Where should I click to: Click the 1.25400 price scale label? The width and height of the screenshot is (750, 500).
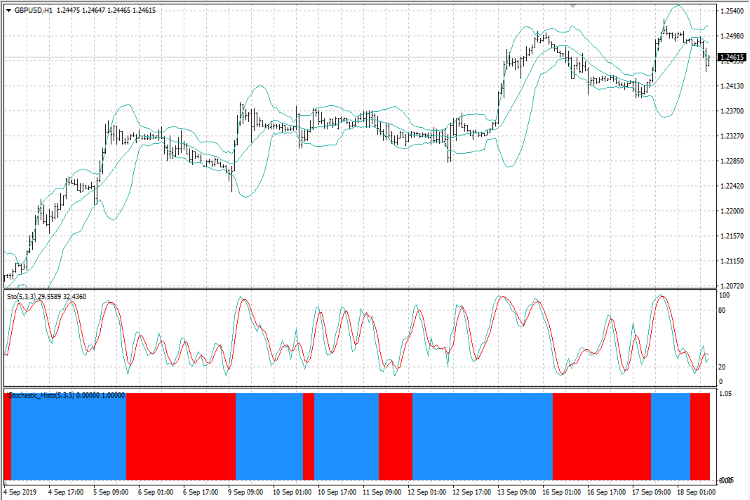pos(732,11)
